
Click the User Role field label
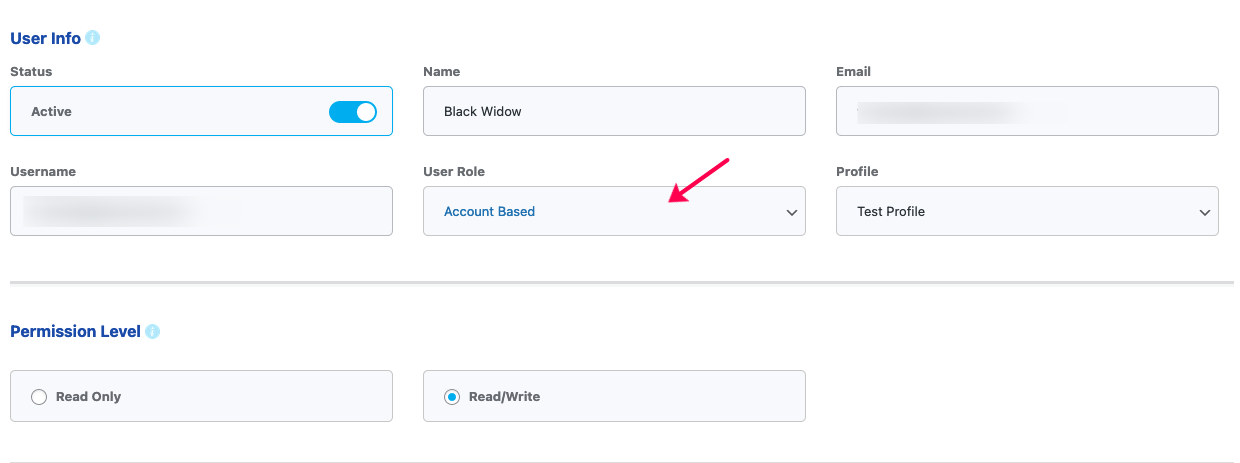coord(454,172)
